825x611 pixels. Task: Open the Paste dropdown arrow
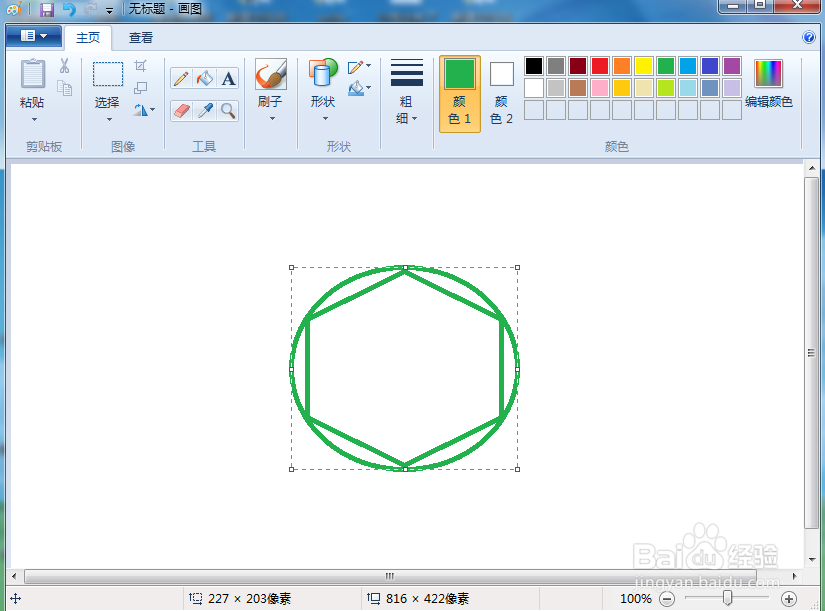(34, 120)
